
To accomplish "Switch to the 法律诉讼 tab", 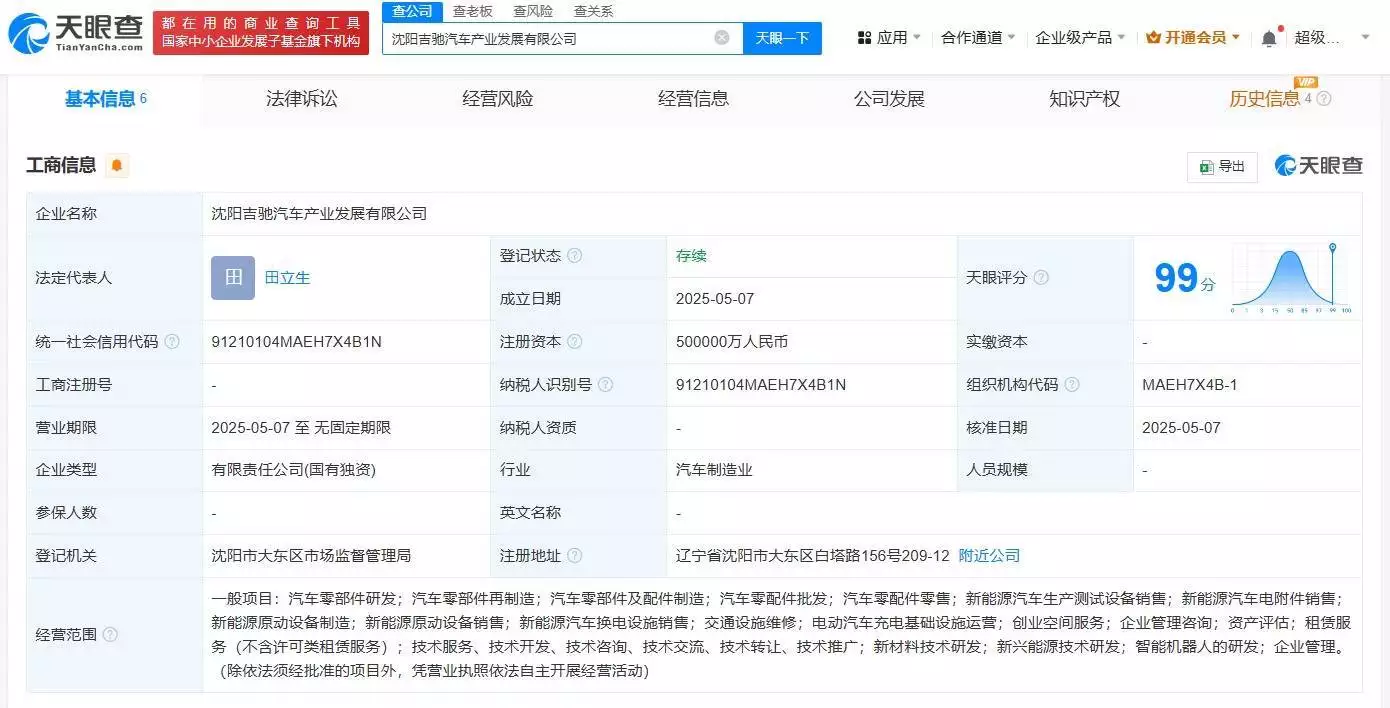I will [x=302, y=99].
